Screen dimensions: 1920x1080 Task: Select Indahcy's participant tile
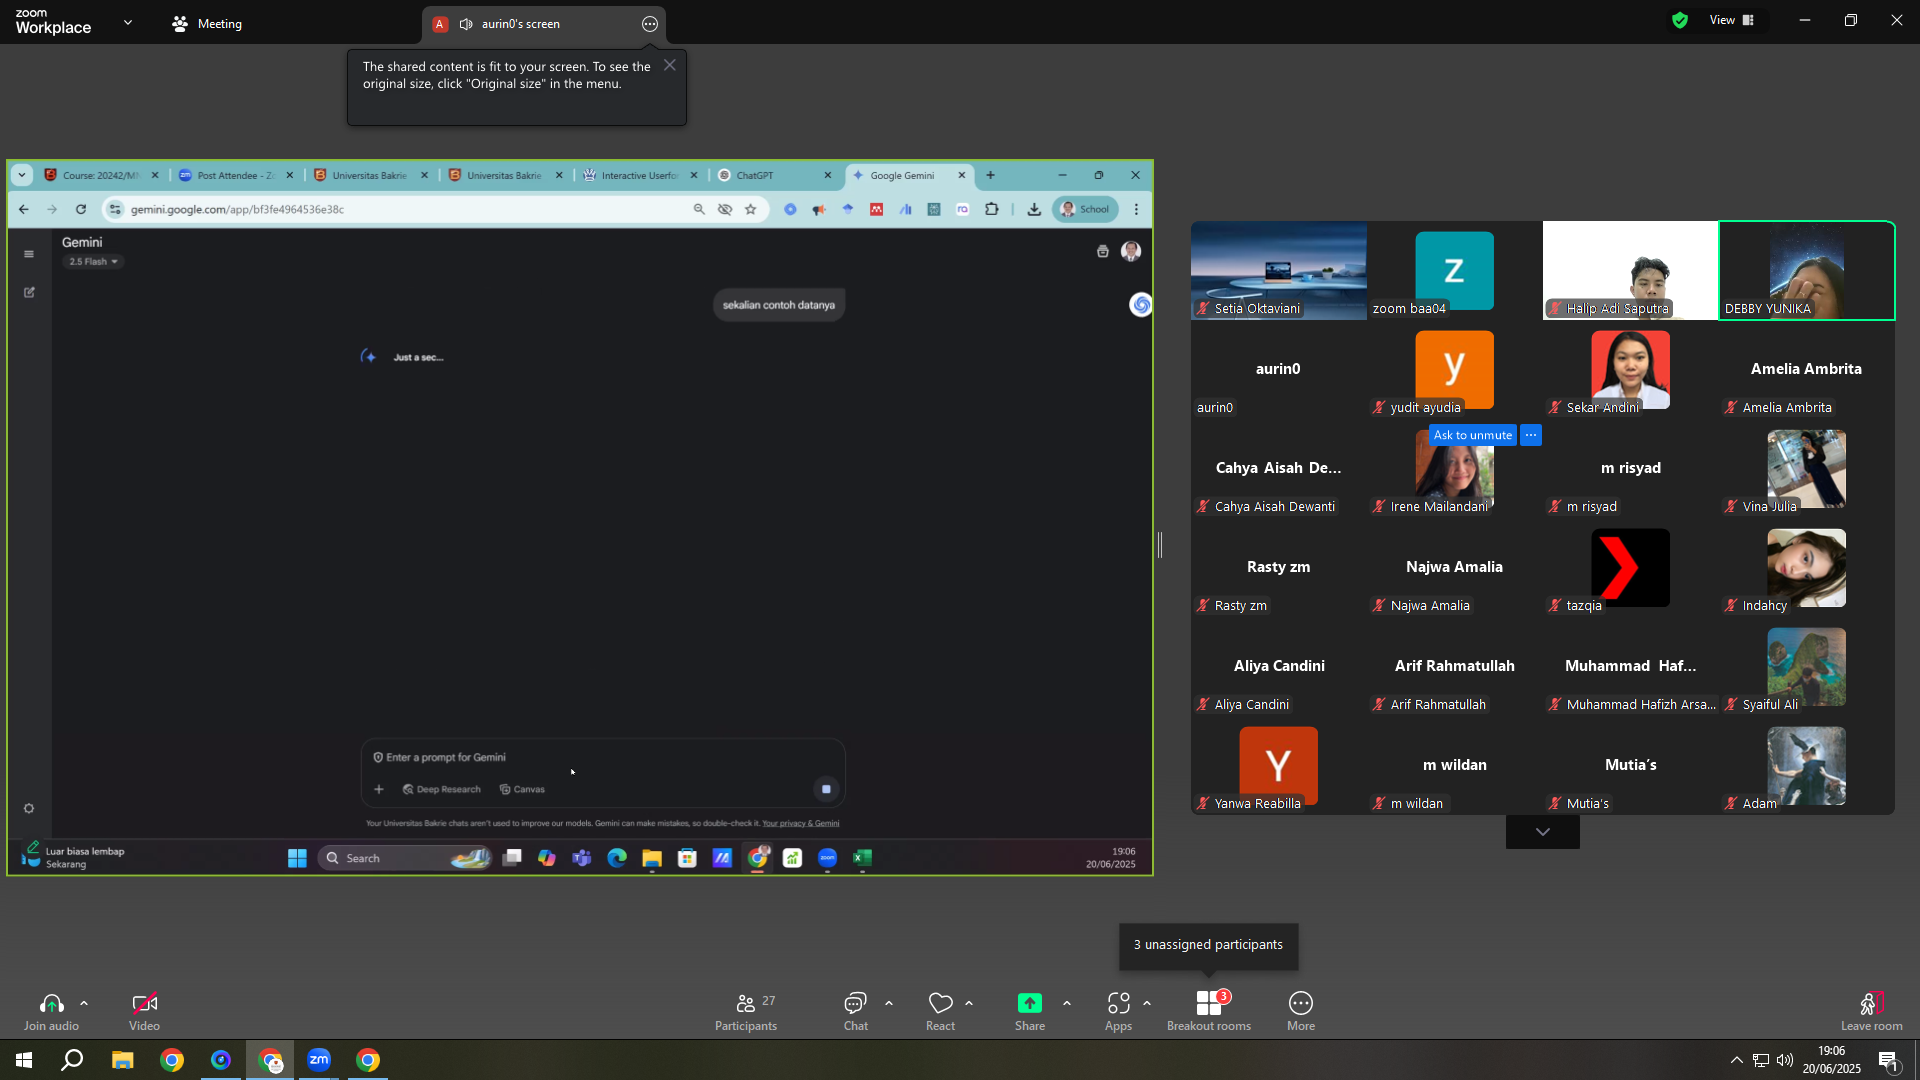coord(1806,567)
